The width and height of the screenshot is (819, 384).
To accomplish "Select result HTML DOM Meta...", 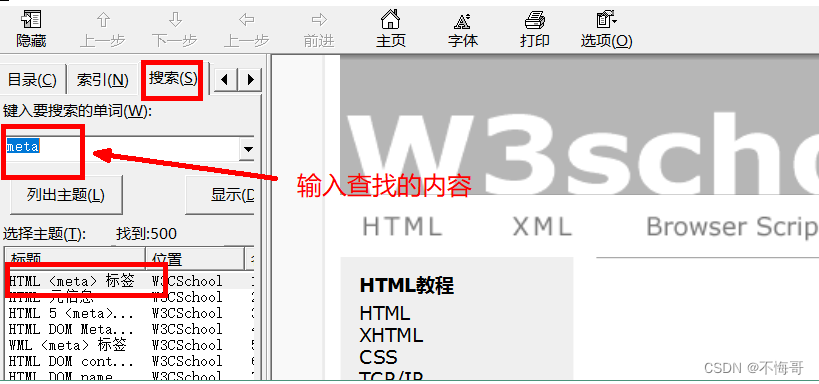I will (130, 329).
